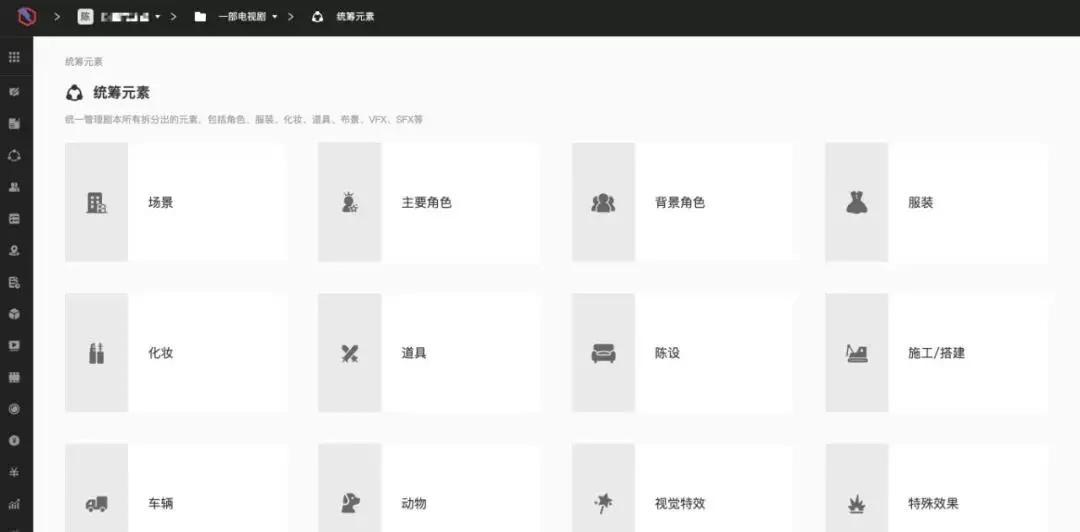
Task: Open the video play sidebar icon
Action: pyautogui.click(x=14, y=345)
